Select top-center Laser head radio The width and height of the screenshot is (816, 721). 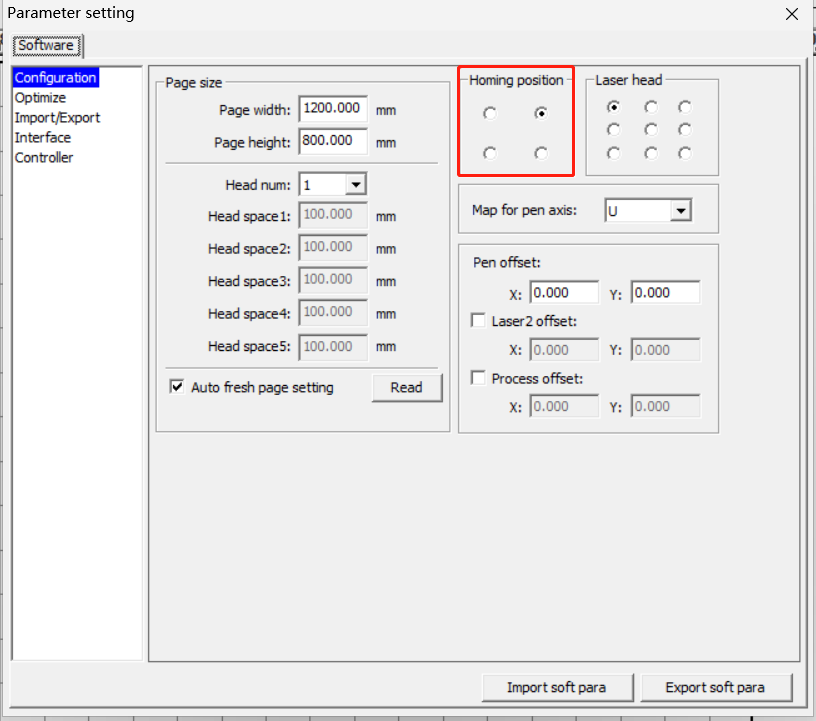tap(651, 107)
